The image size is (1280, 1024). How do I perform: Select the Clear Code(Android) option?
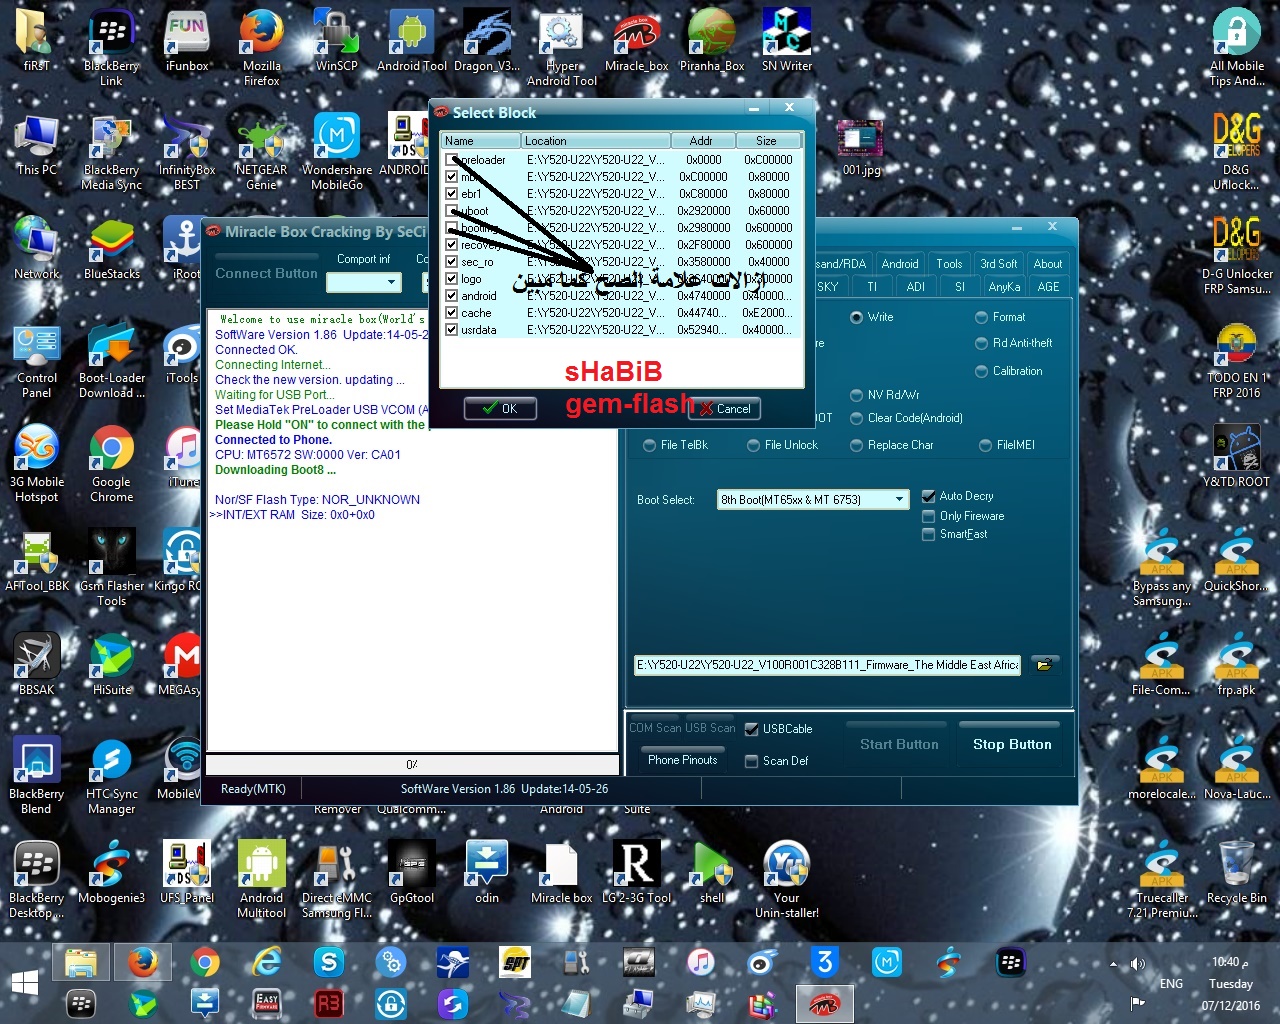pyautogui.click(x=857, y=418)
